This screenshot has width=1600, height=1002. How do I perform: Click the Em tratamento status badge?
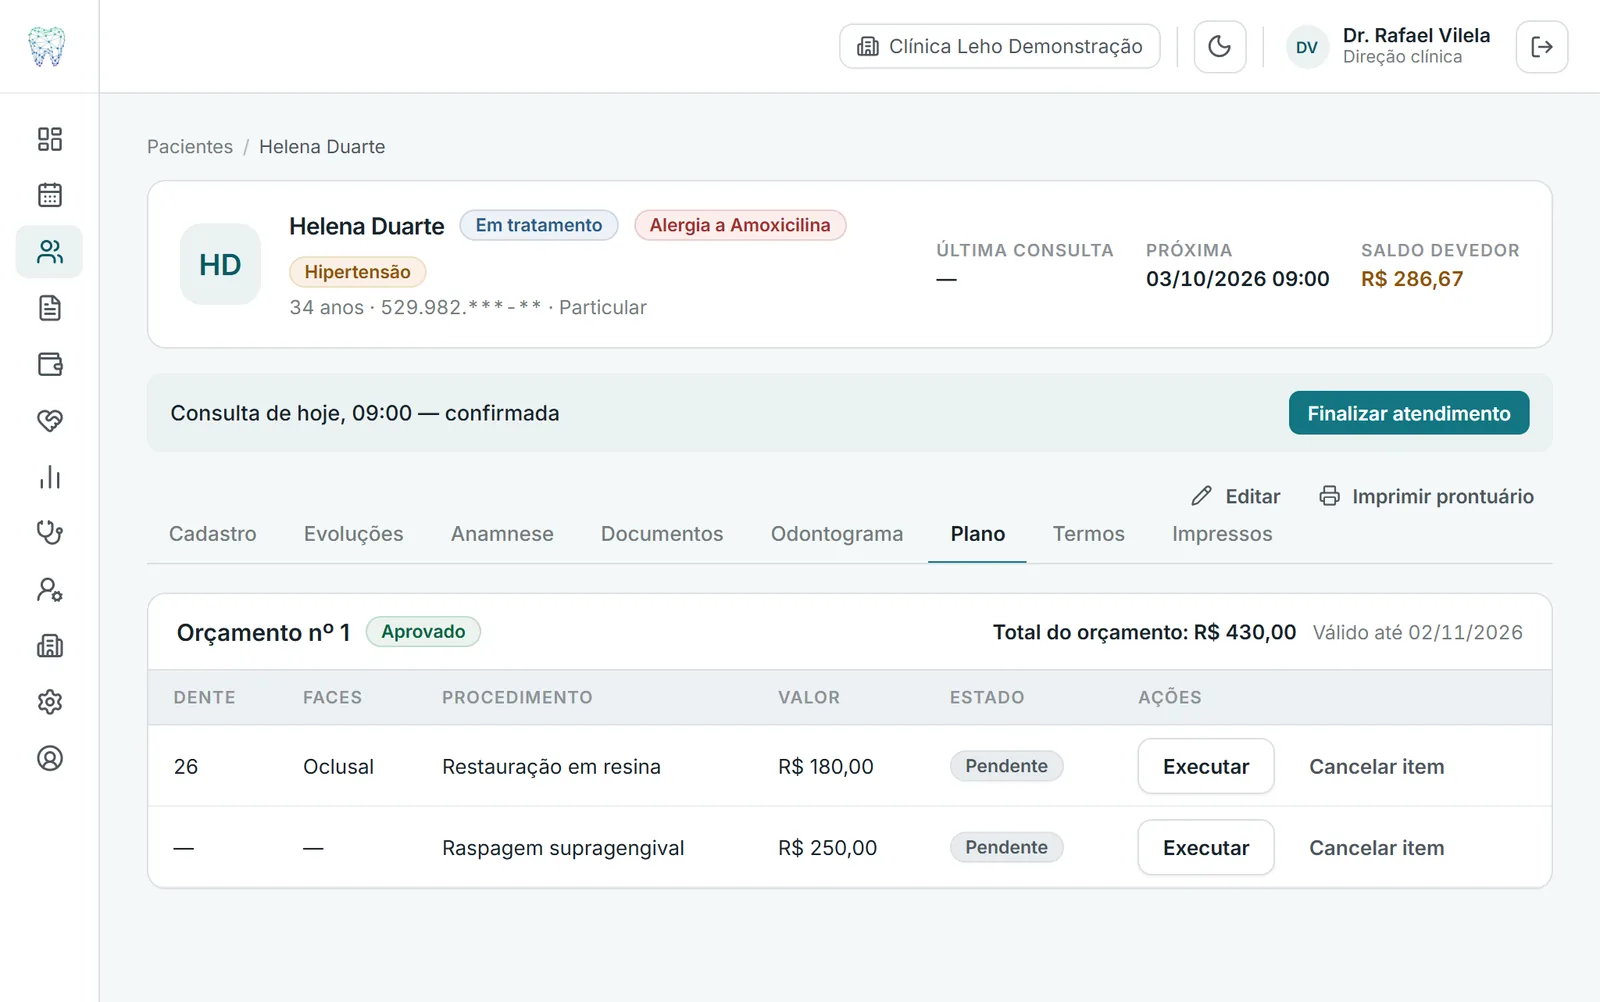[x=539, y=225]
